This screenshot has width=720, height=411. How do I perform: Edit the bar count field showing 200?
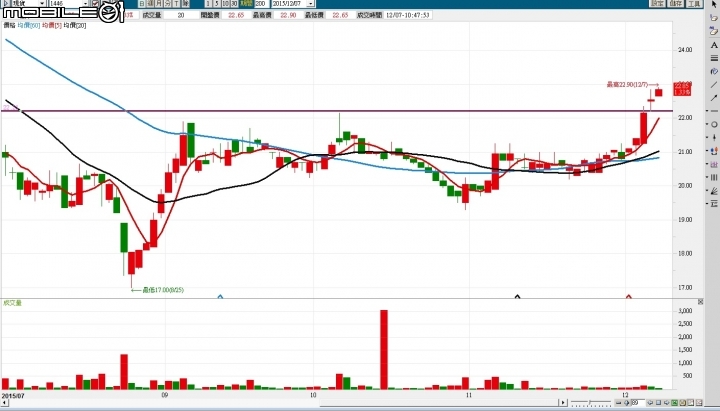(262, 3)
